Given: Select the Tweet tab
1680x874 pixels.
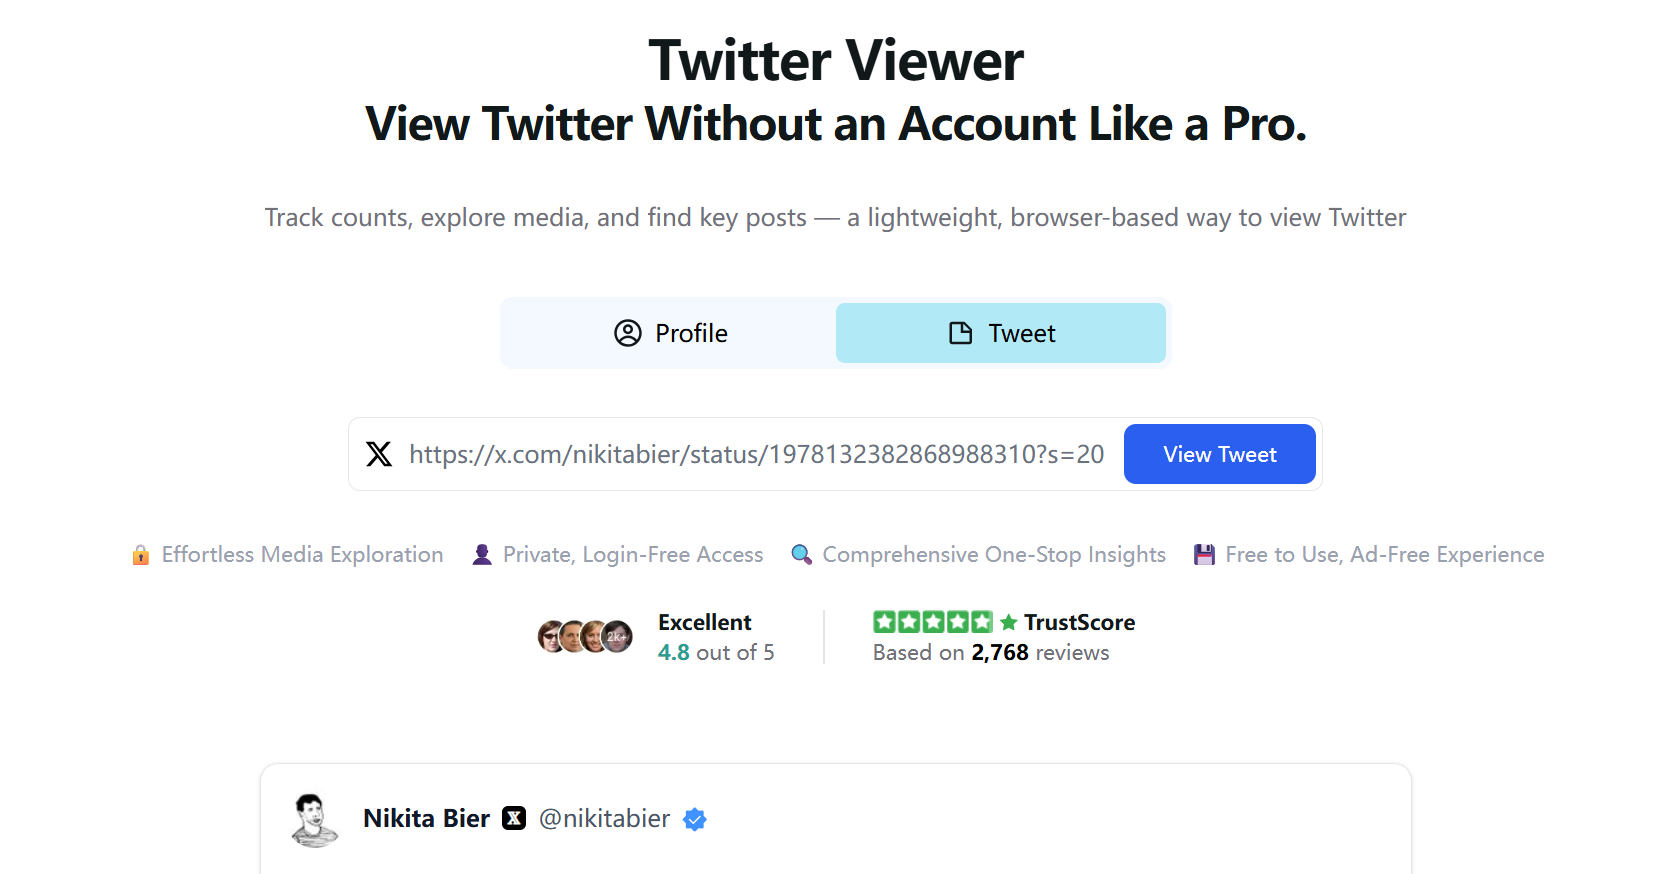Looking at the screenshot, I should (x=1001, y=333).
